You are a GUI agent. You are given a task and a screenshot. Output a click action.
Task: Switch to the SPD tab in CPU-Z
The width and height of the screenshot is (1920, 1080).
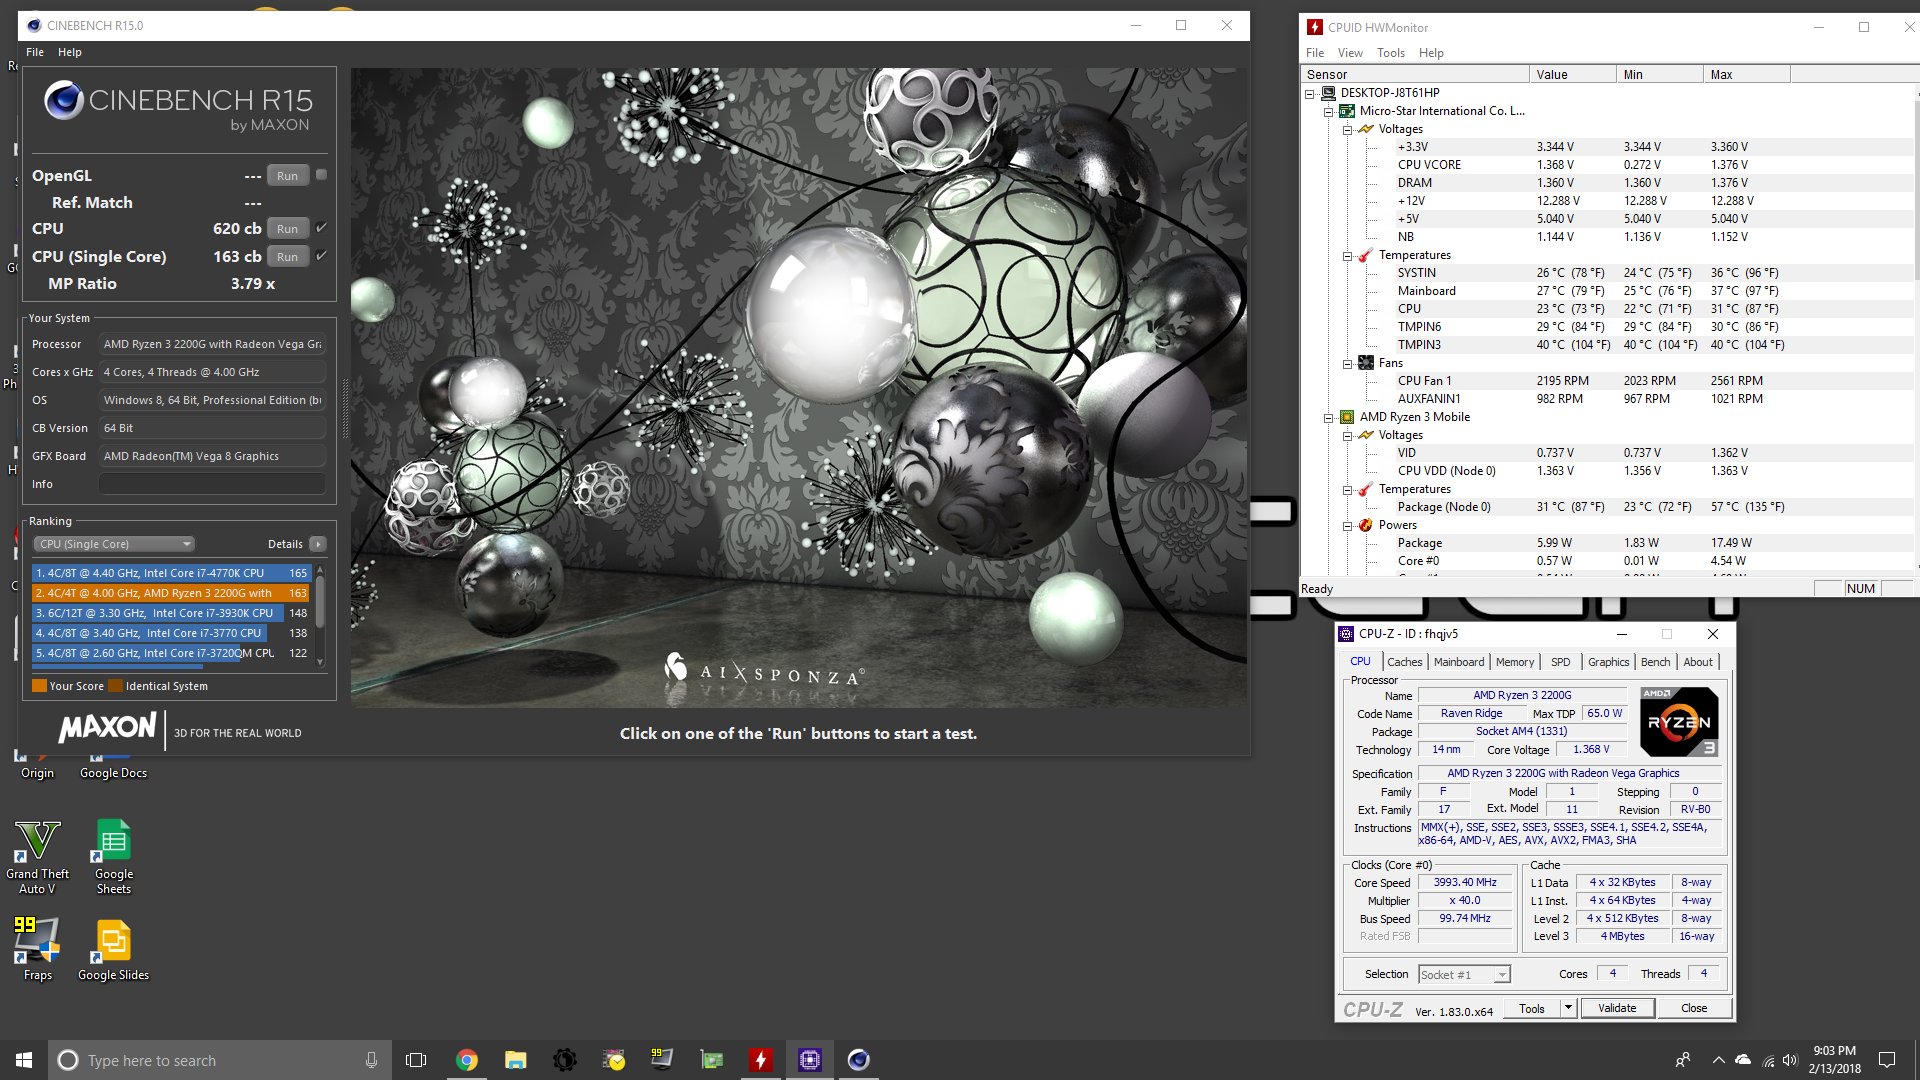point(1560,662)
